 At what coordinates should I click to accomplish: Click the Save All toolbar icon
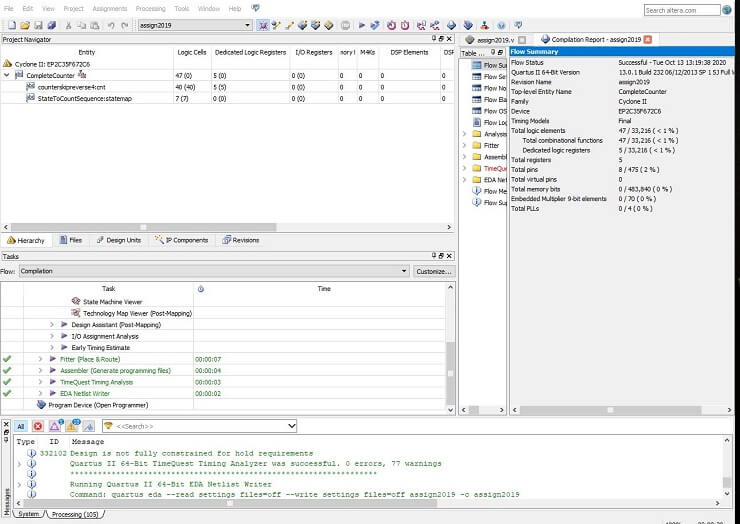point(52,25)
